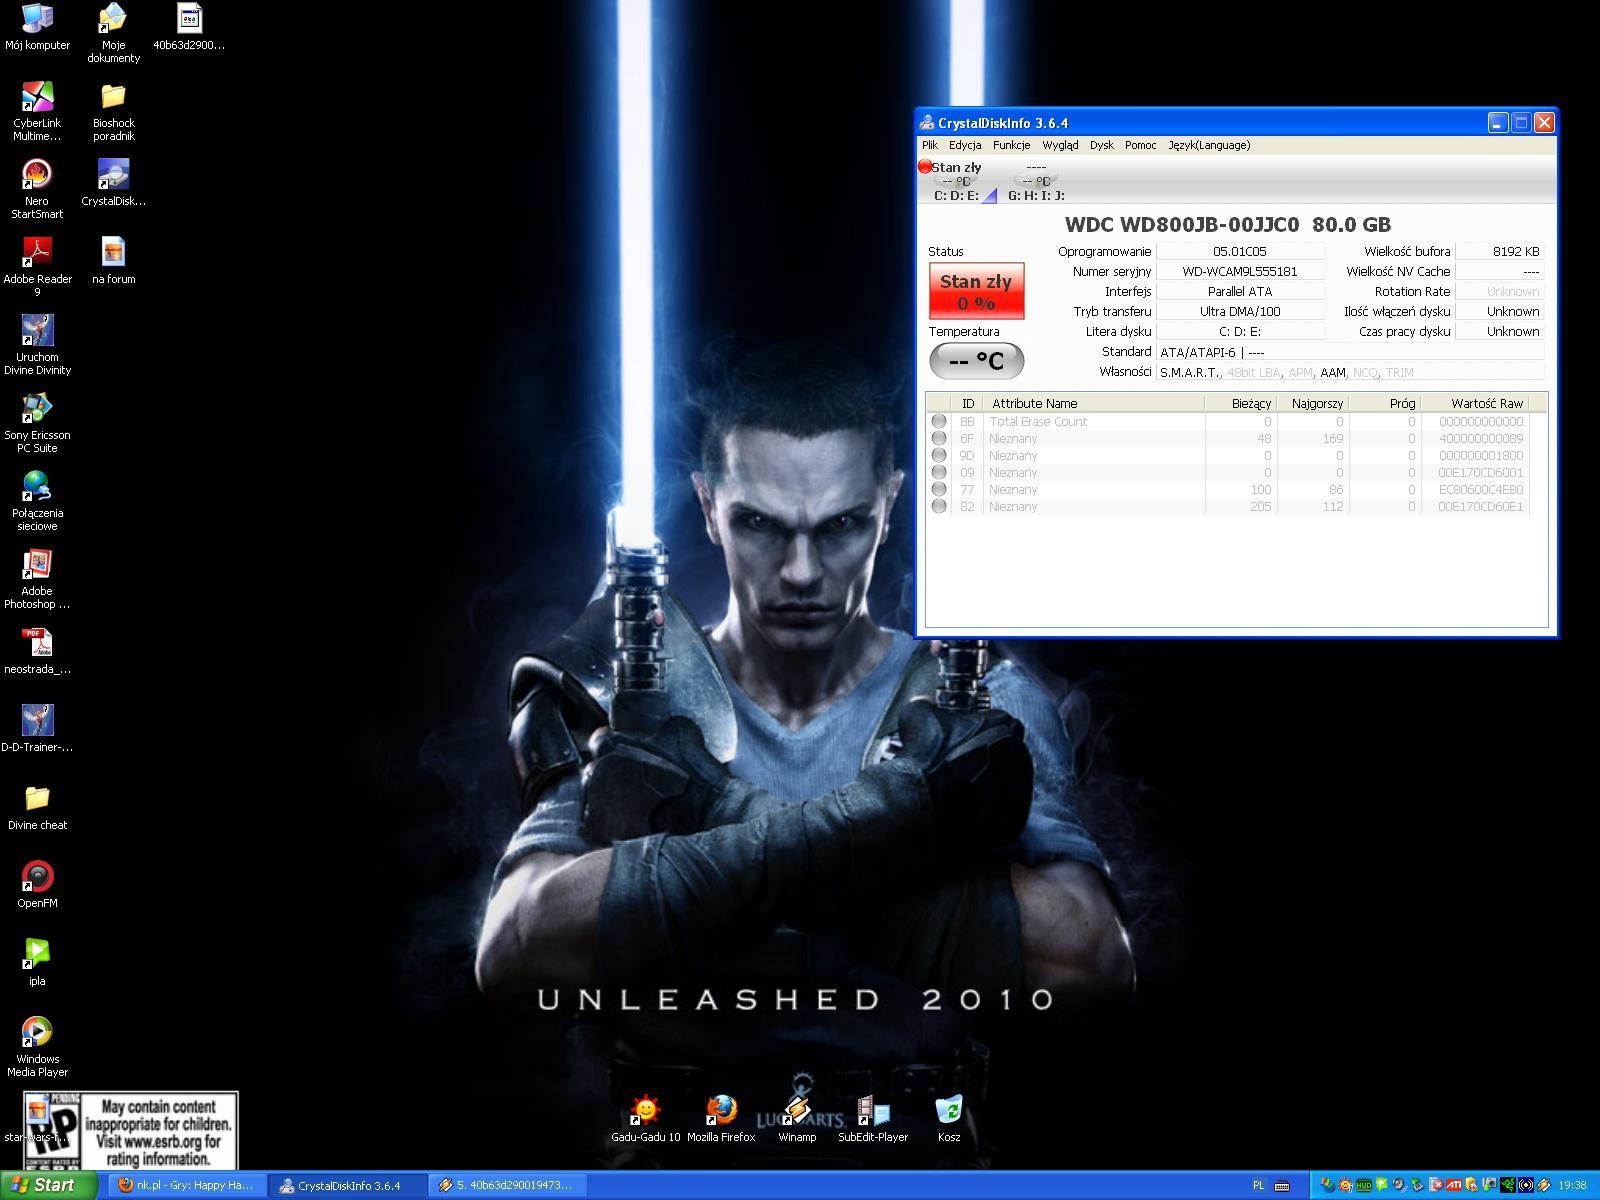Viewport: 1600px width, 1200px height.
Task: Launch Windows Media Player shortcut
Action: (37, 1047)
